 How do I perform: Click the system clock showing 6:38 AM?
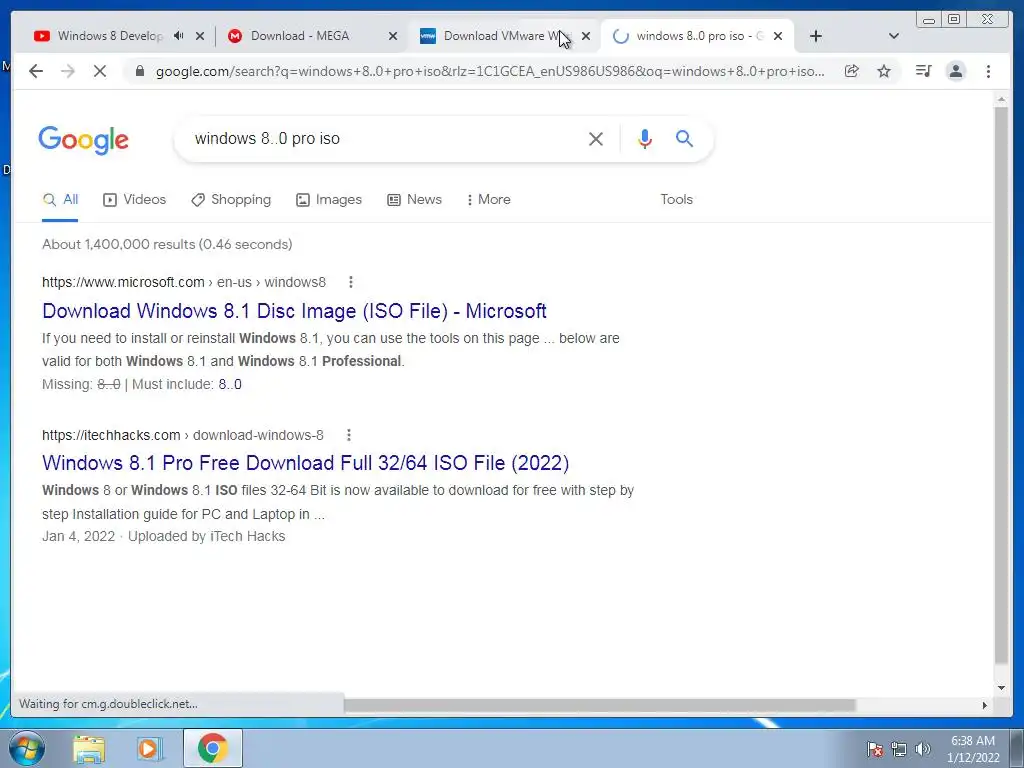point(973,749)
